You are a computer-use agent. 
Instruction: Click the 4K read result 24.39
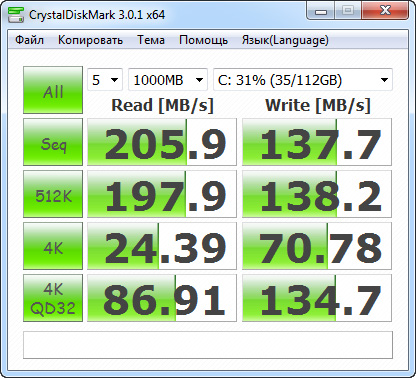(x=162, y=246)
